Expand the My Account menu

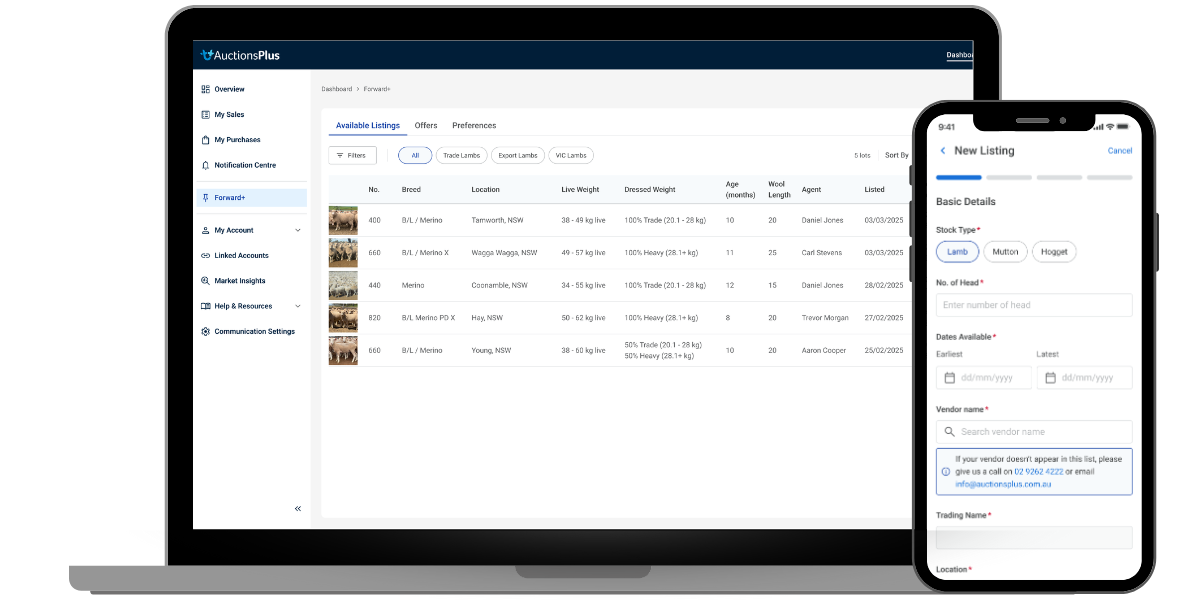298,231
